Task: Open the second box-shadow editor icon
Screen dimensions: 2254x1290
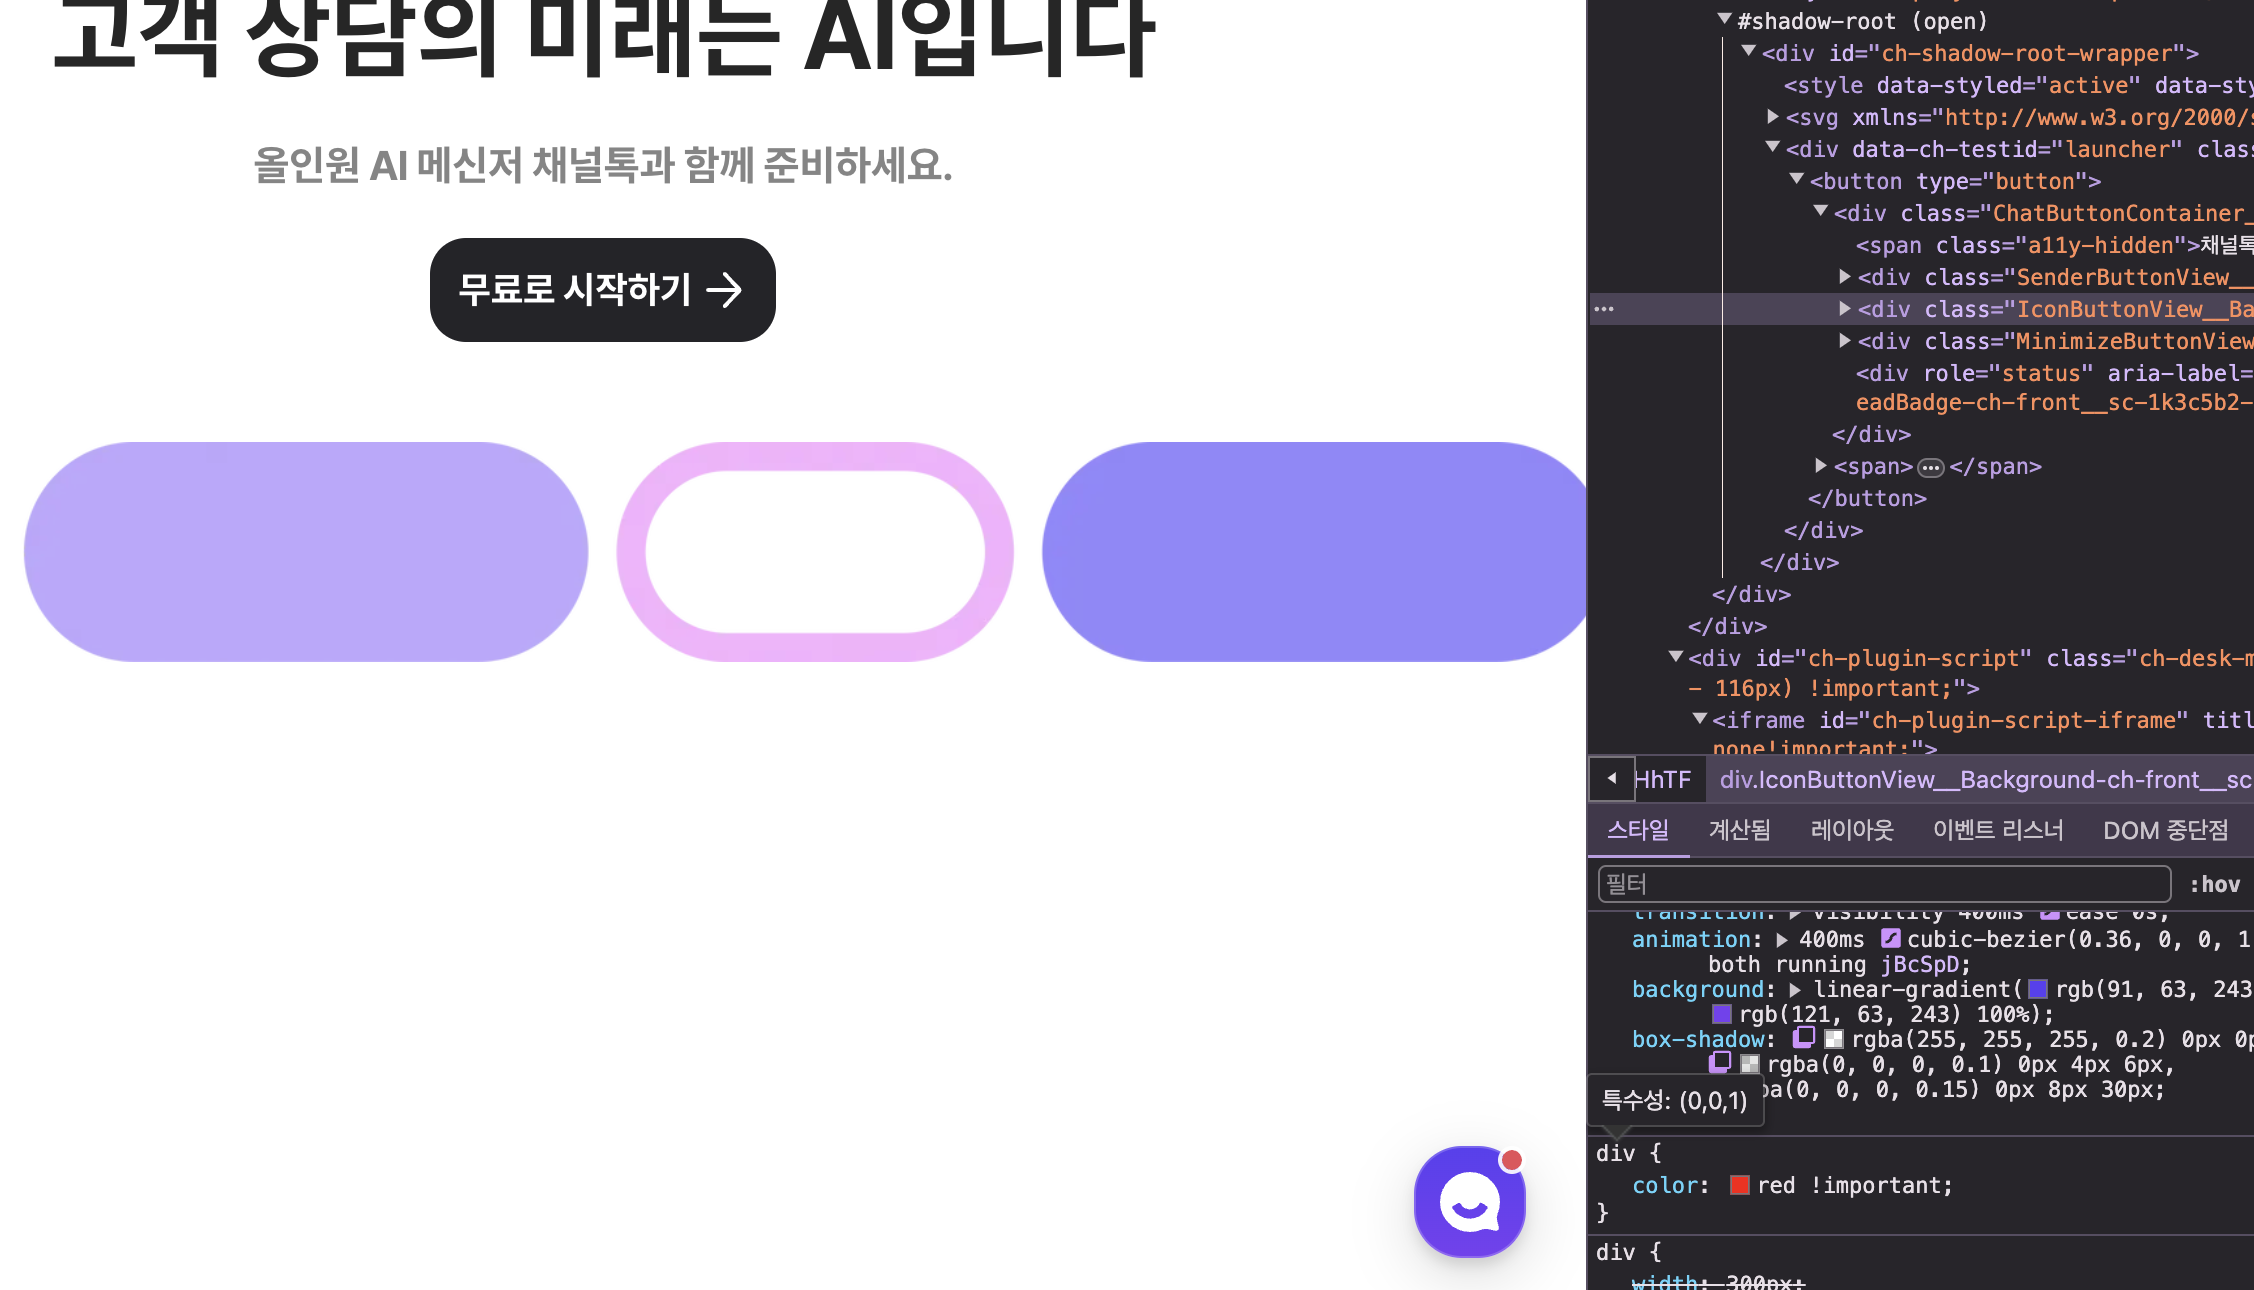Action: pos(1719,1063)
